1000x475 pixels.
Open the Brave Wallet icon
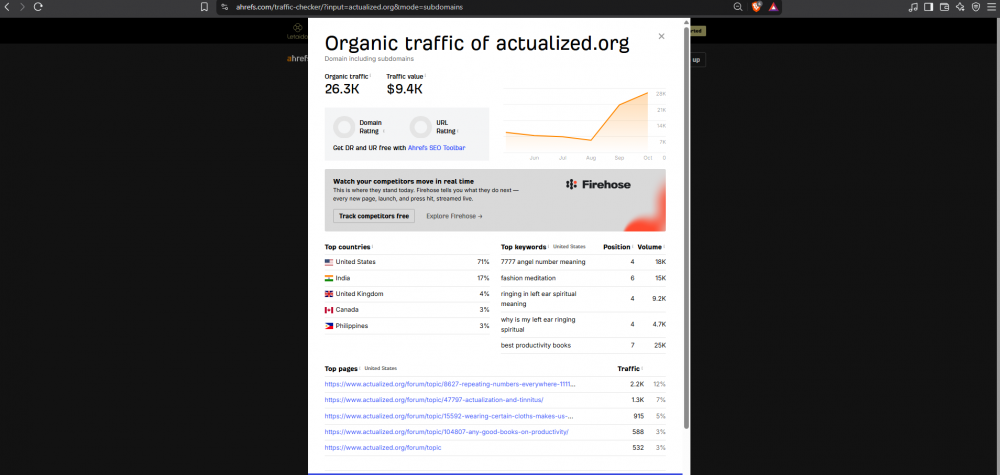[945, 7]
